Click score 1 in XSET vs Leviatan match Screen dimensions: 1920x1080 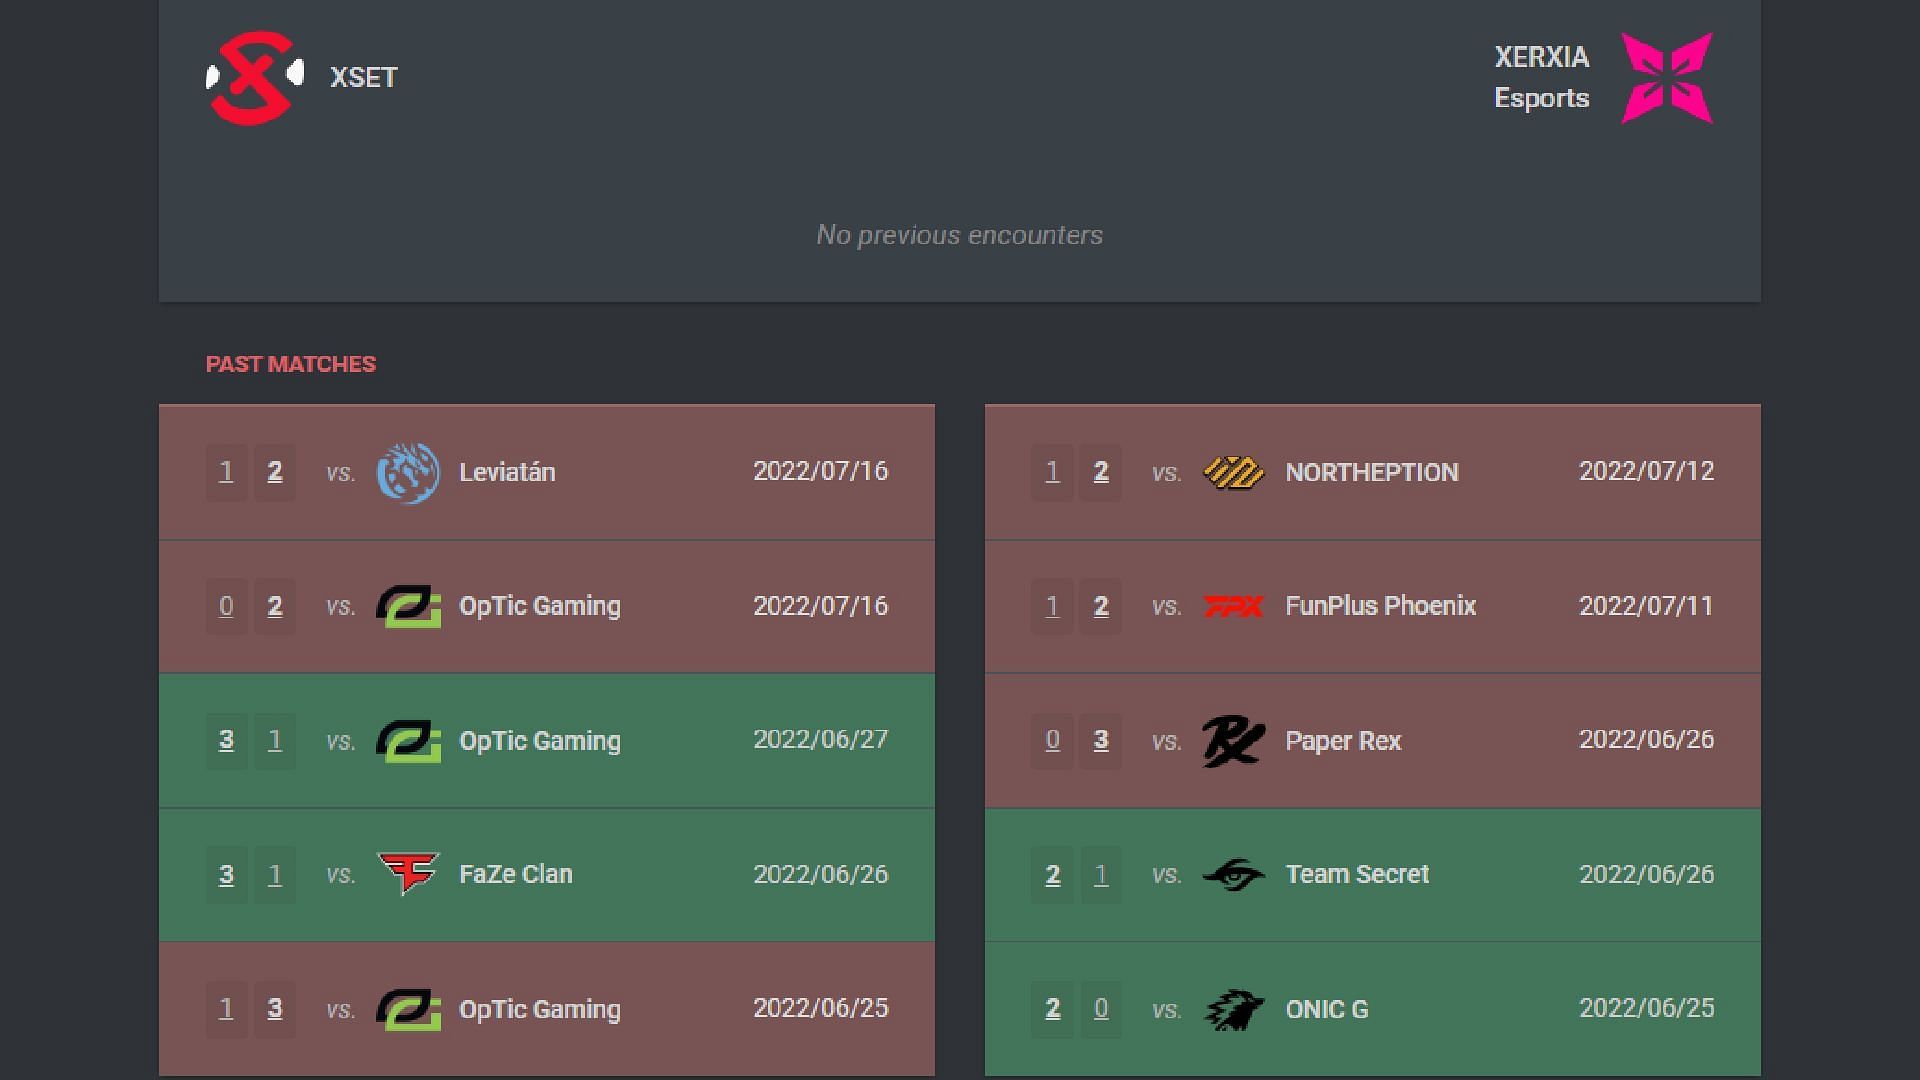[x=225, y=472]
